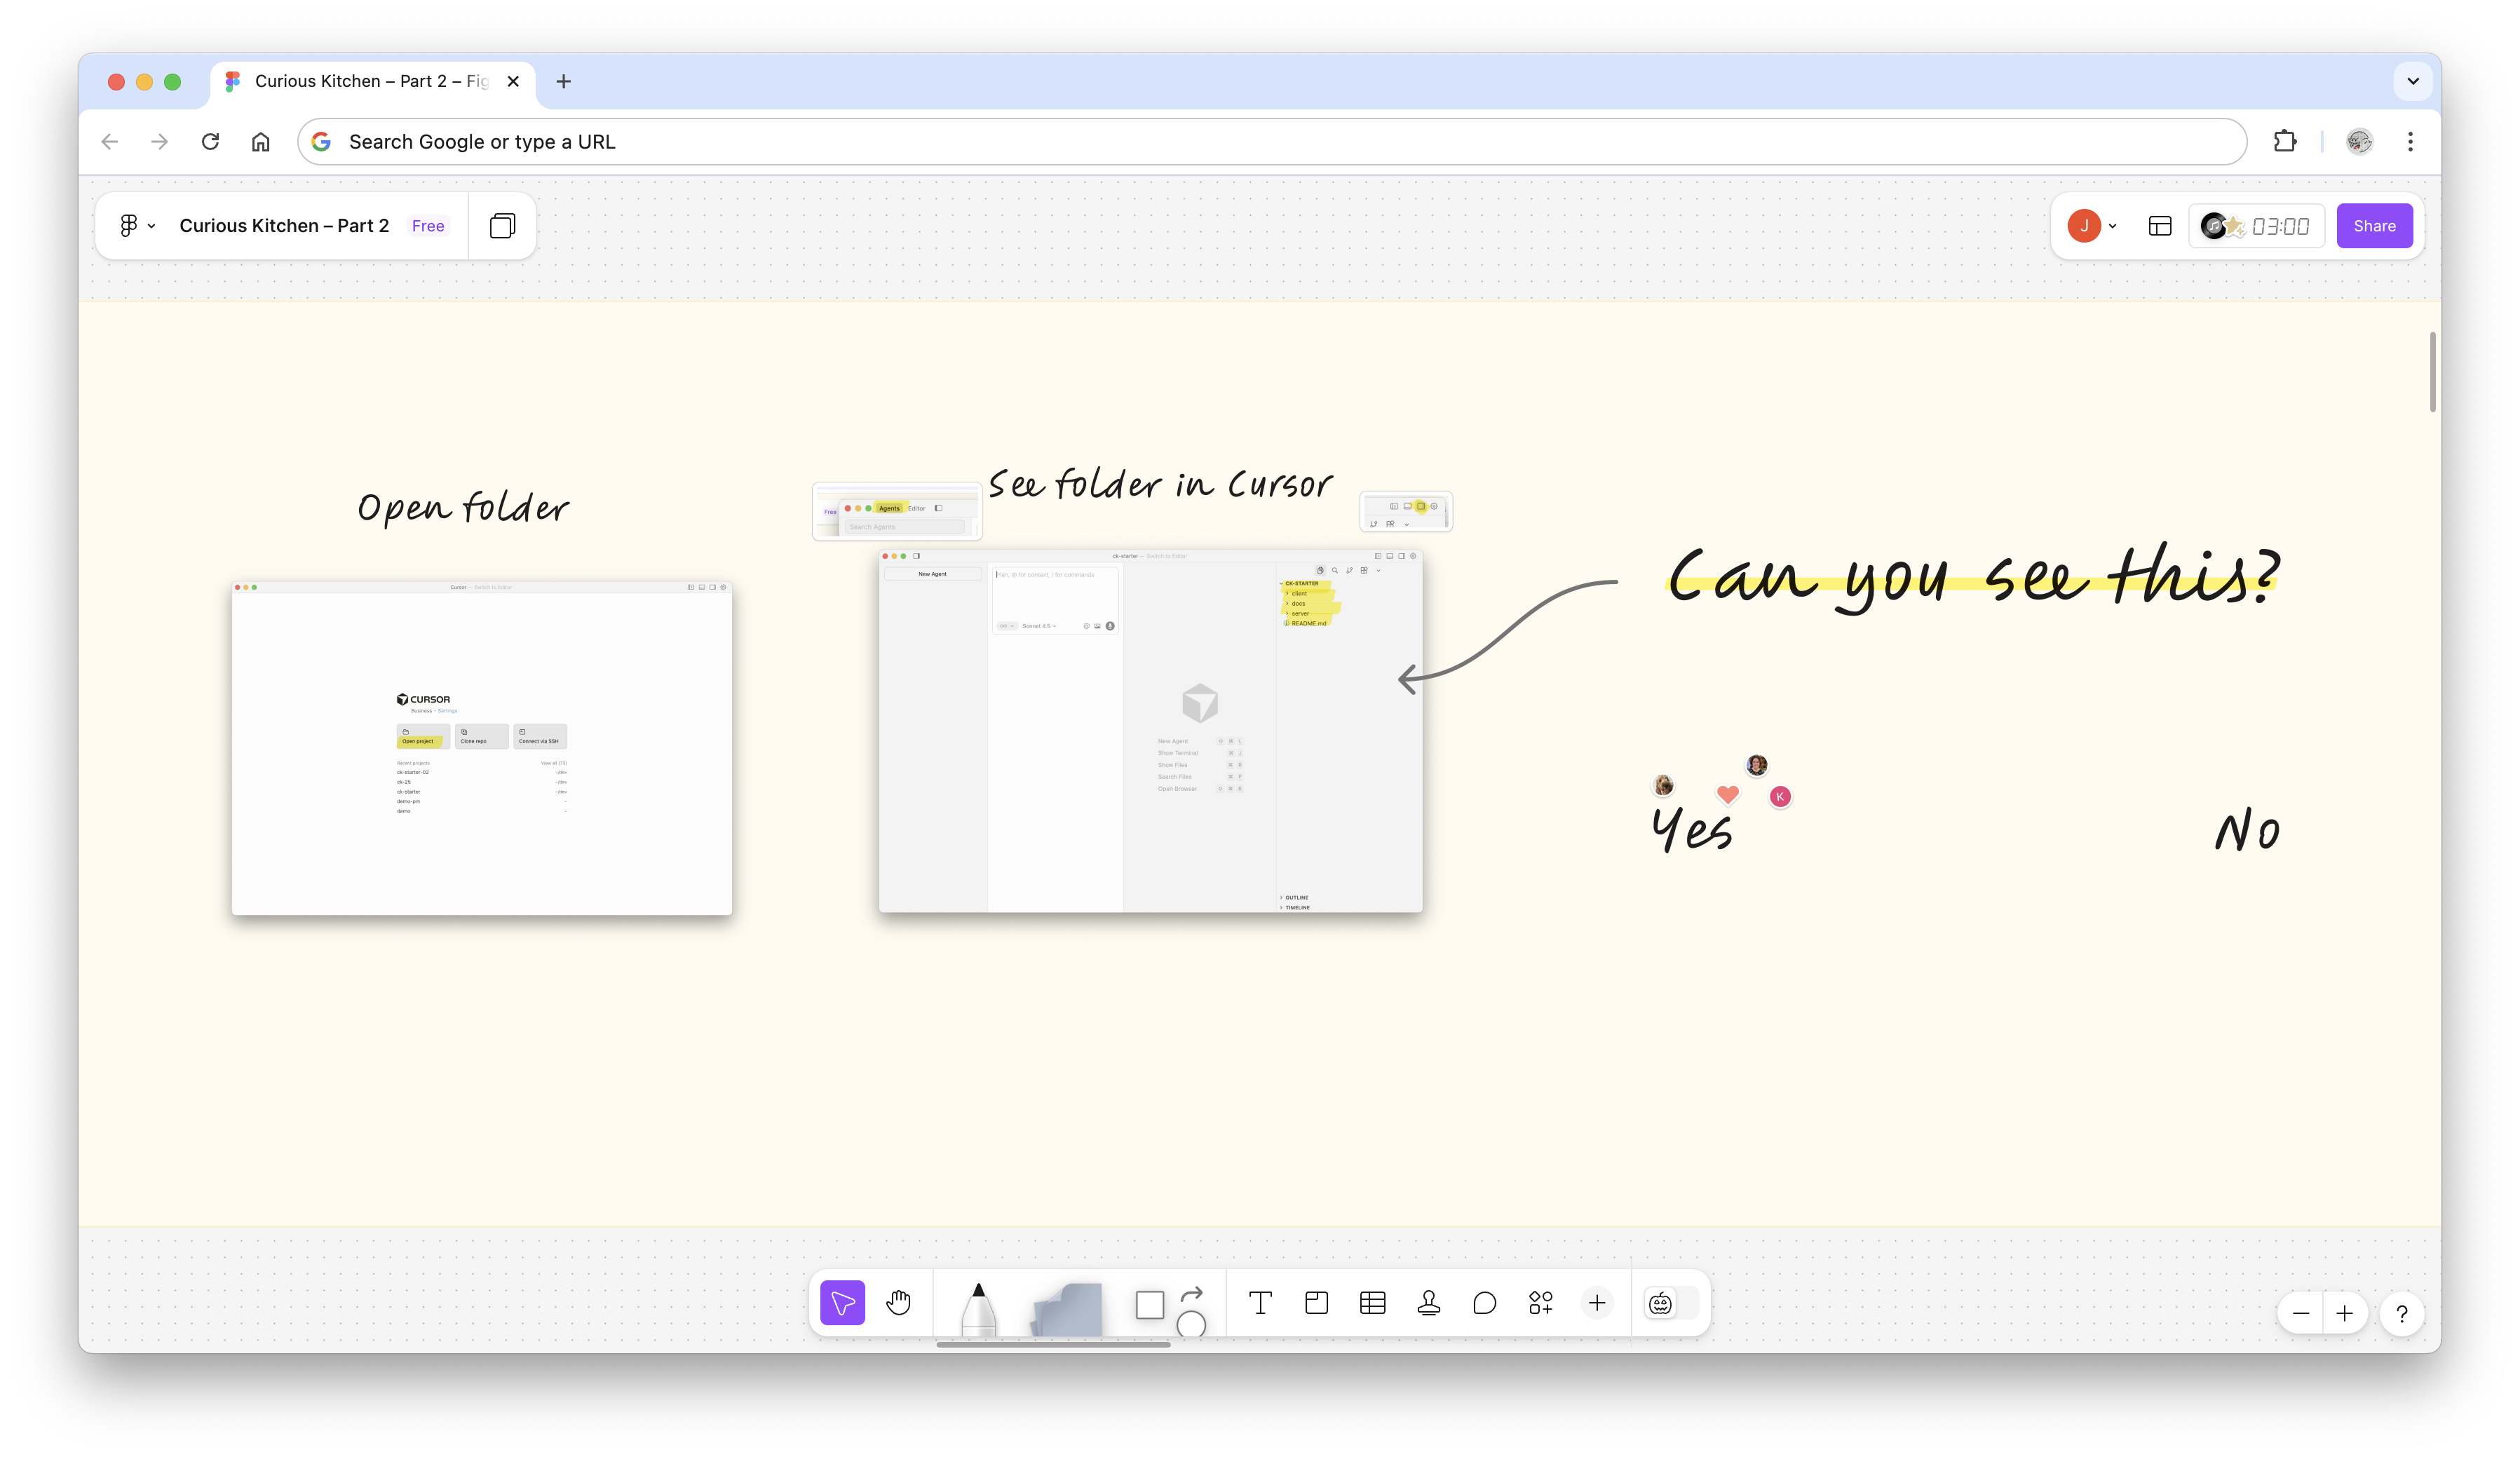Open the browser tab search chevron
This screenshot has width=2520, height=1457.
coord(2411,81)
